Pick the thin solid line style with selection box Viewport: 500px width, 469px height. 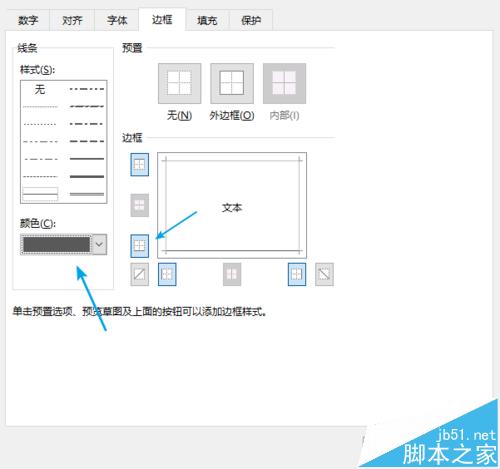40,194
